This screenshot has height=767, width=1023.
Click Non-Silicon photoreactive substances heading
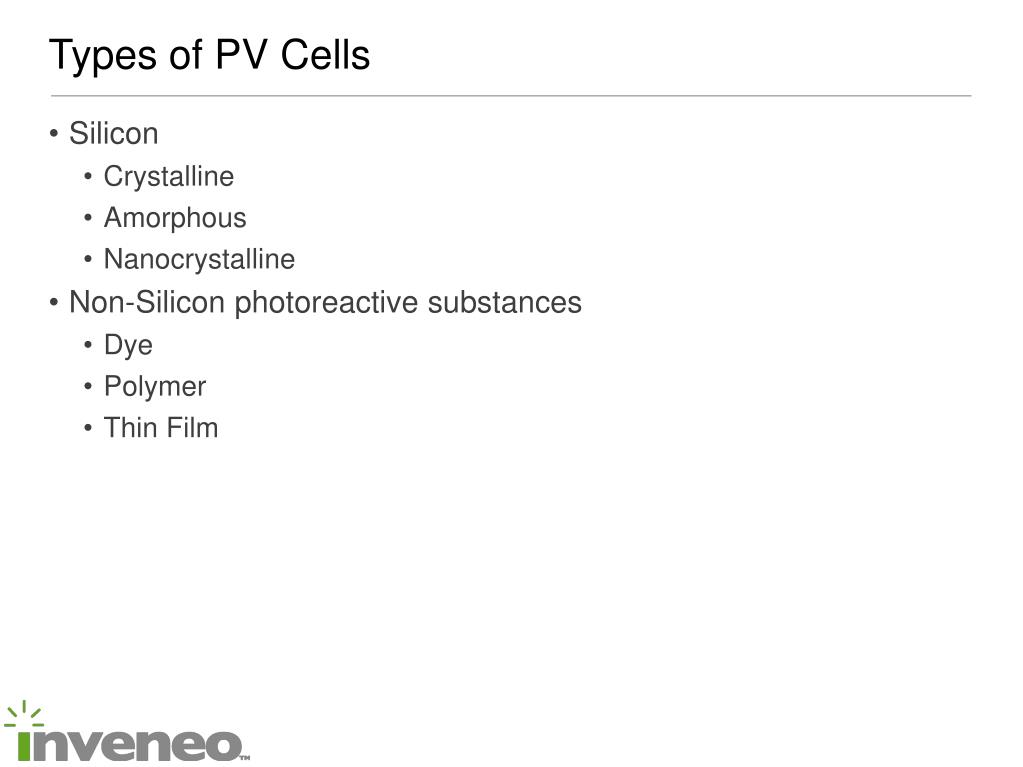tap(325, 303)
